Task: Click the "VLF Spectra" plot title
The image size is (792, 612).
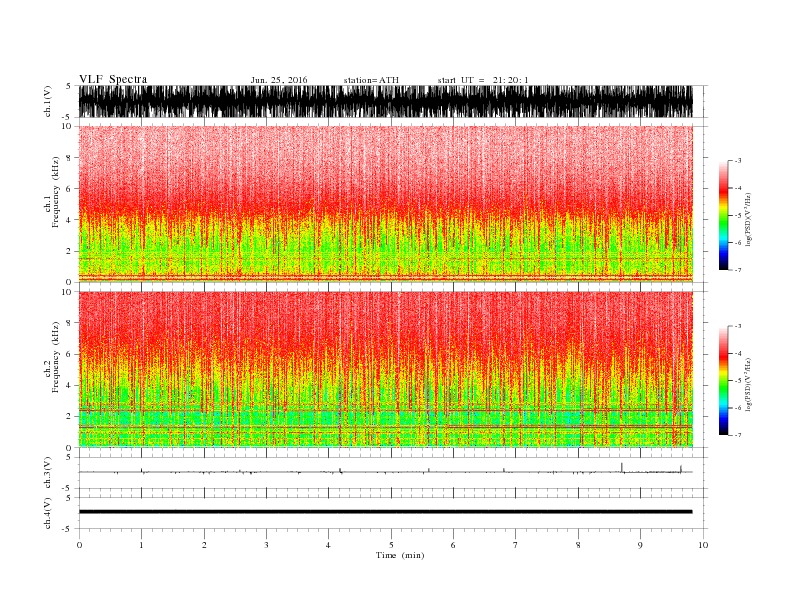Action: pos(113,79)
